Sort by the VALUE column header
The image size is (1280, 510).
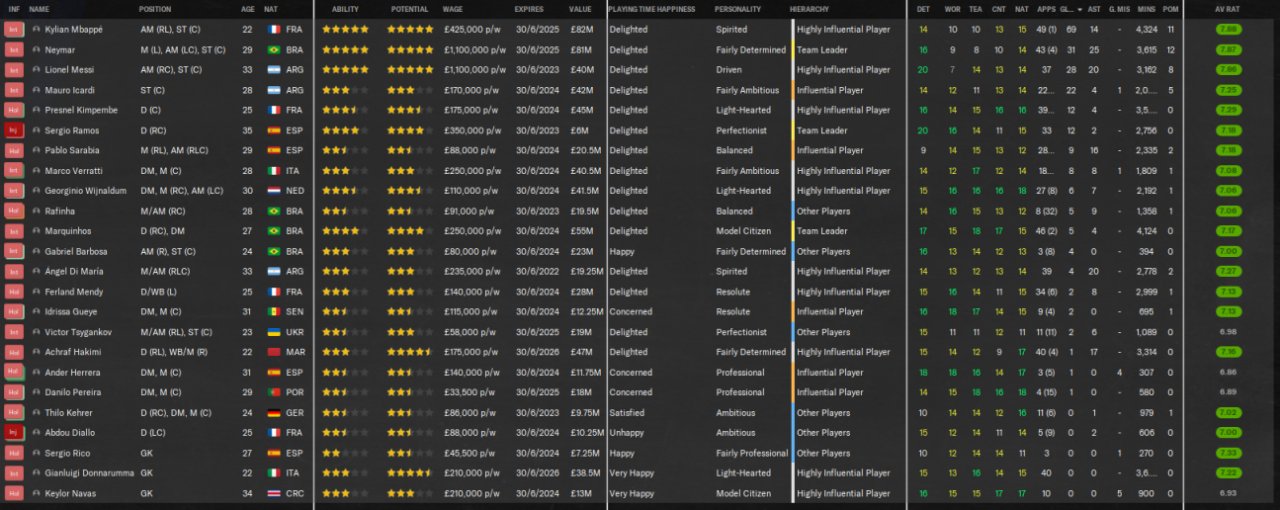580,9
